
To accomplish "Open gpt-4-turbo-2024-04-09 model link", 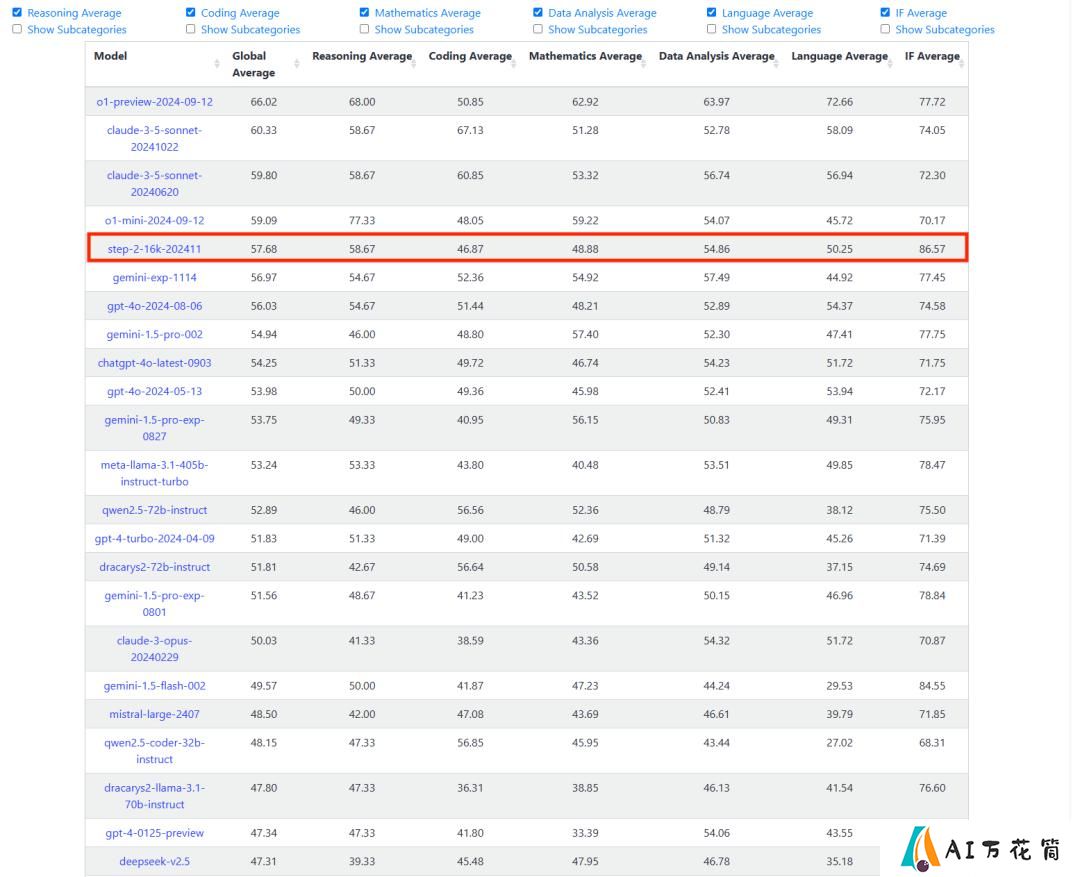I will 154,539.
